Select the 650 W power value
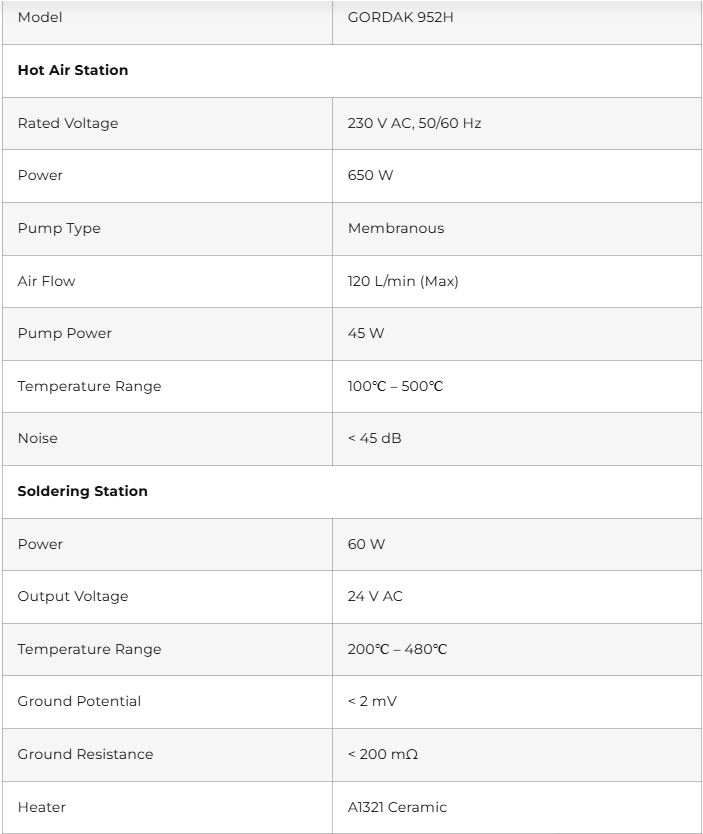Viewport: 703px width, 834px height. pyautogui.click(x=370, y=176)
